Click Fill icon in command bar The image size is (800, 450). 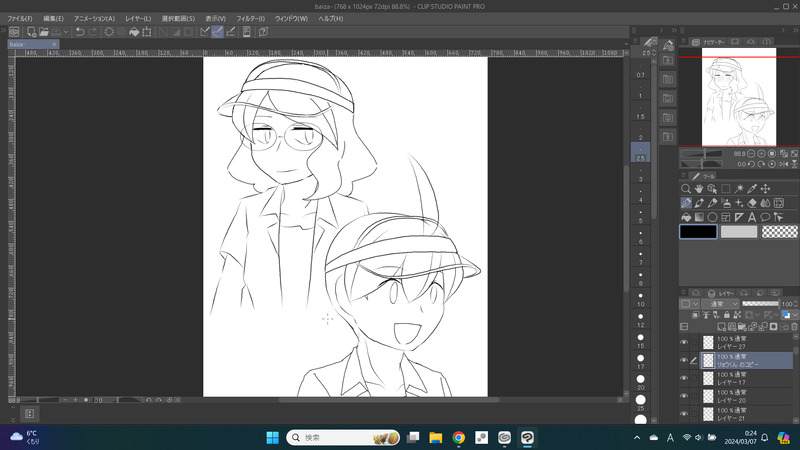point(134,32)
